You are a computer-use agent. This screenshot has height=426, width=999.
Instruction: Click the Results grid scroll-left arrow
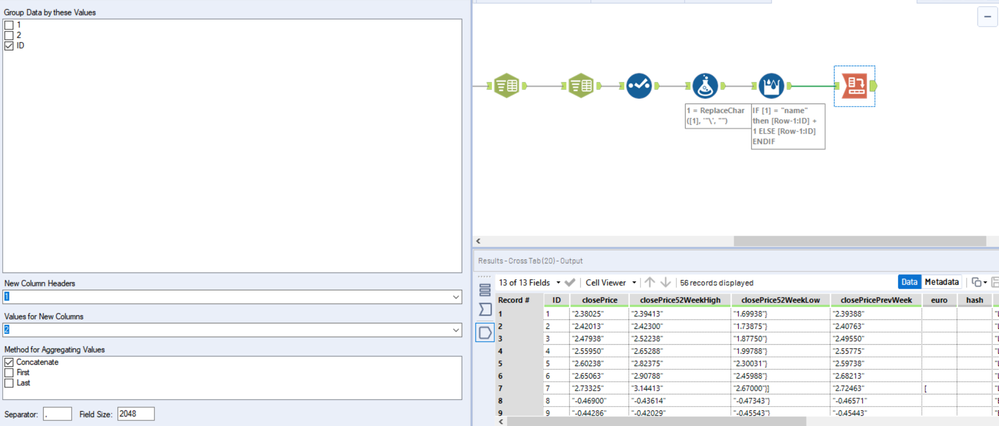(x=501, y=421)
